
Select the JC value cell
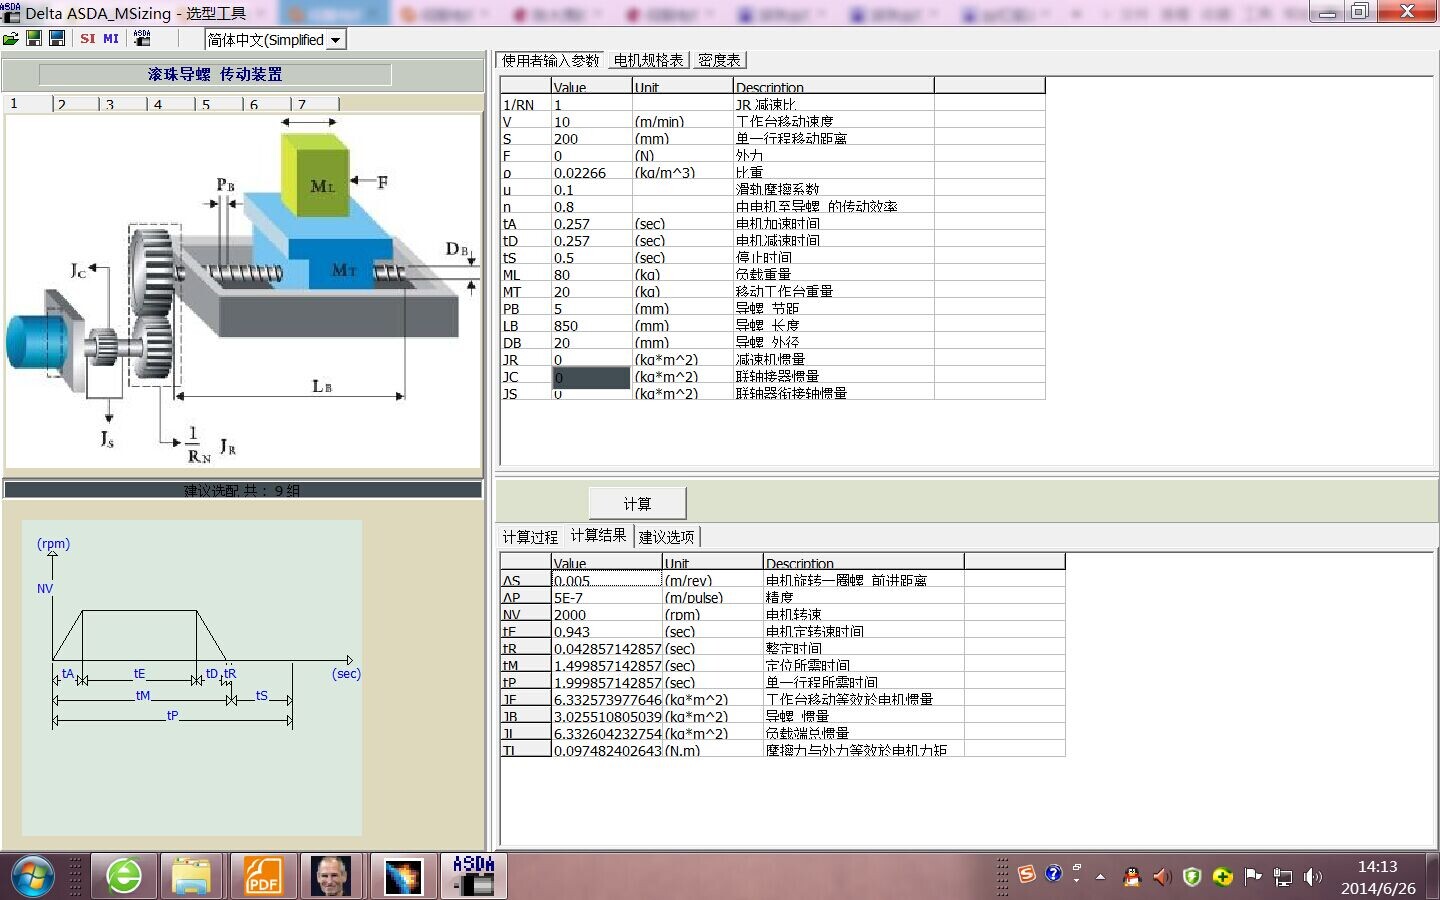(x=591, y=377)
